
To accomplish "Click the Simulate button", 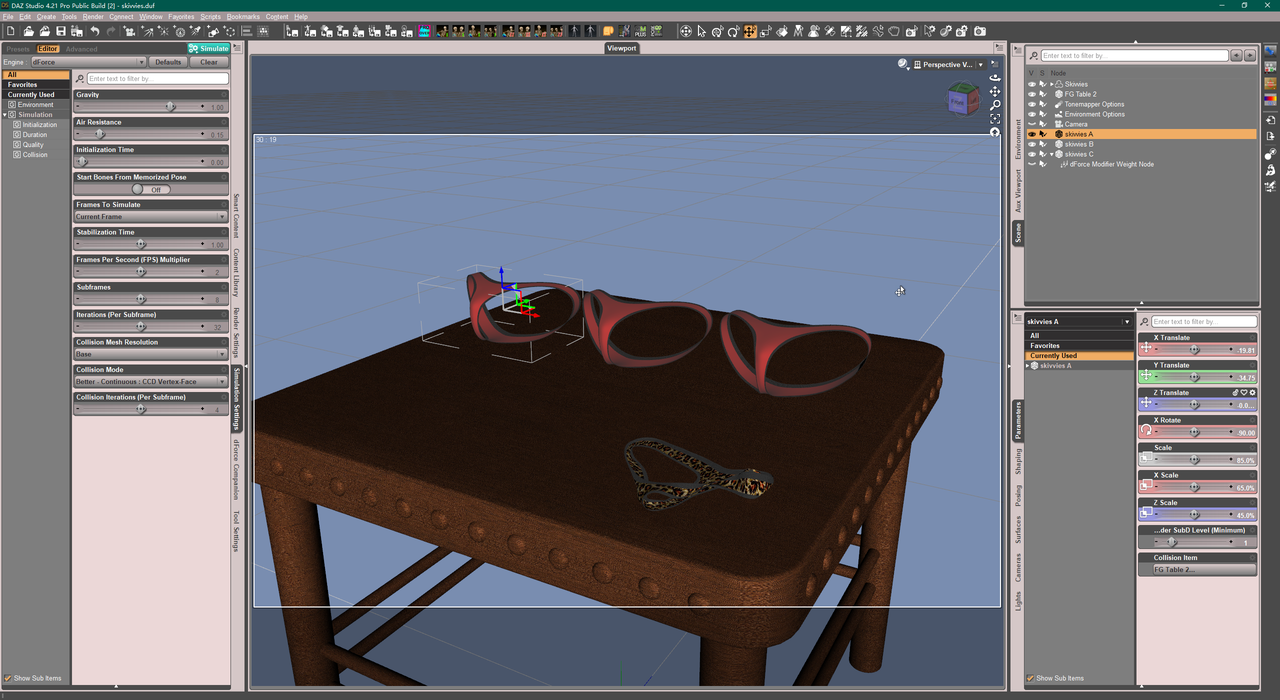I will (x=209, y=48).
